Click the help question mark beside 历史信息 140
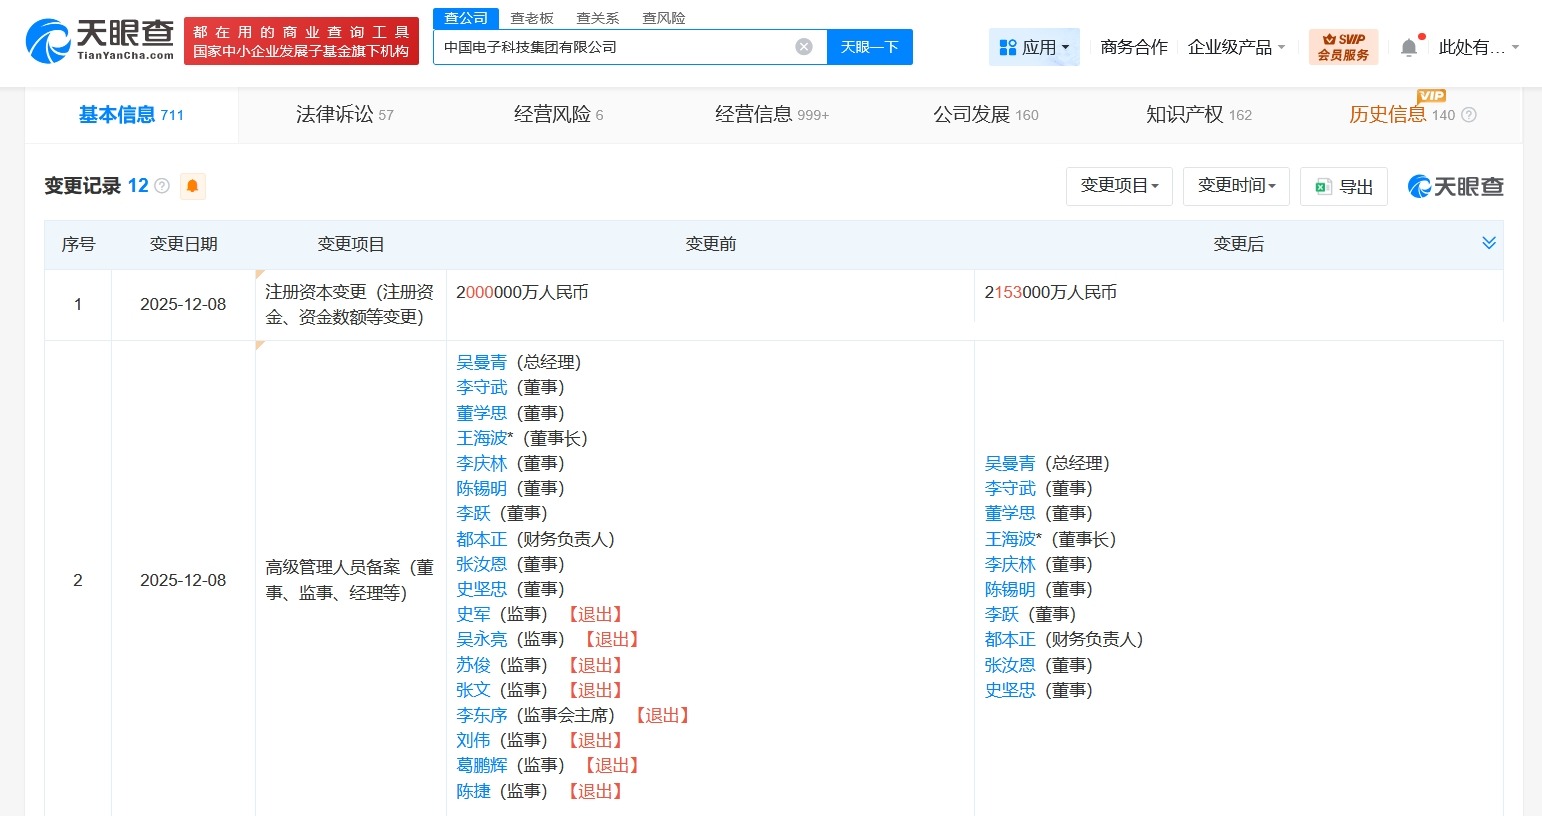 (x=1468, y=114)
